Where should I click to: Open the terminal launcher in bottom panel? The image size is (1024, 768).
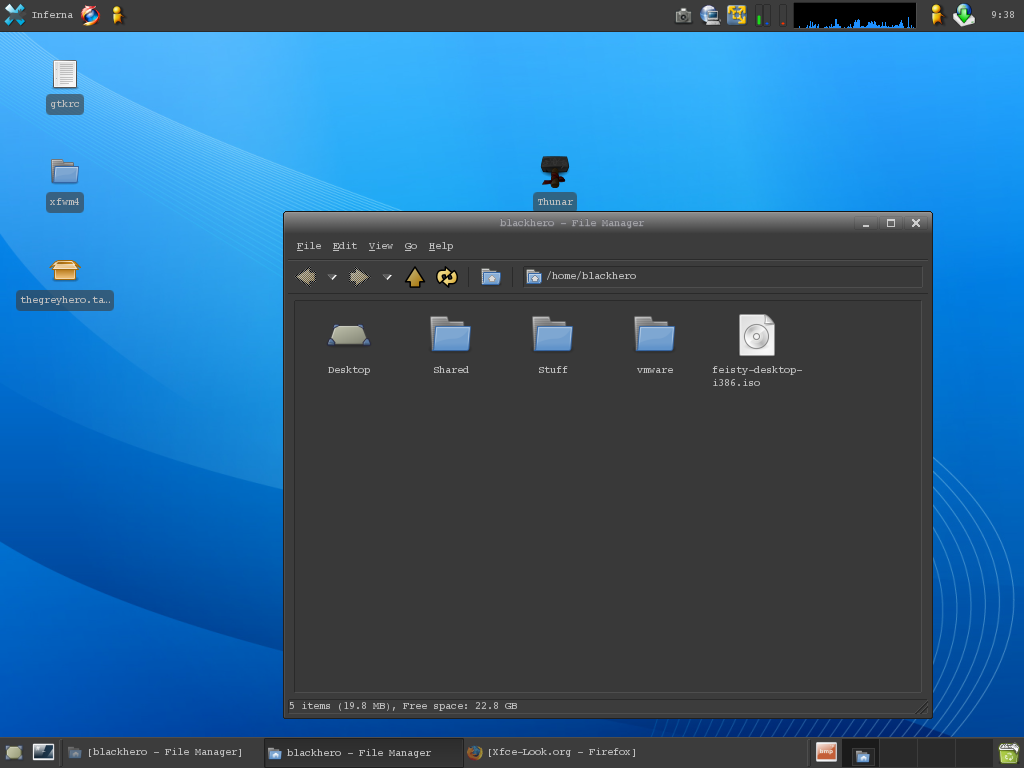pos(43,752)
